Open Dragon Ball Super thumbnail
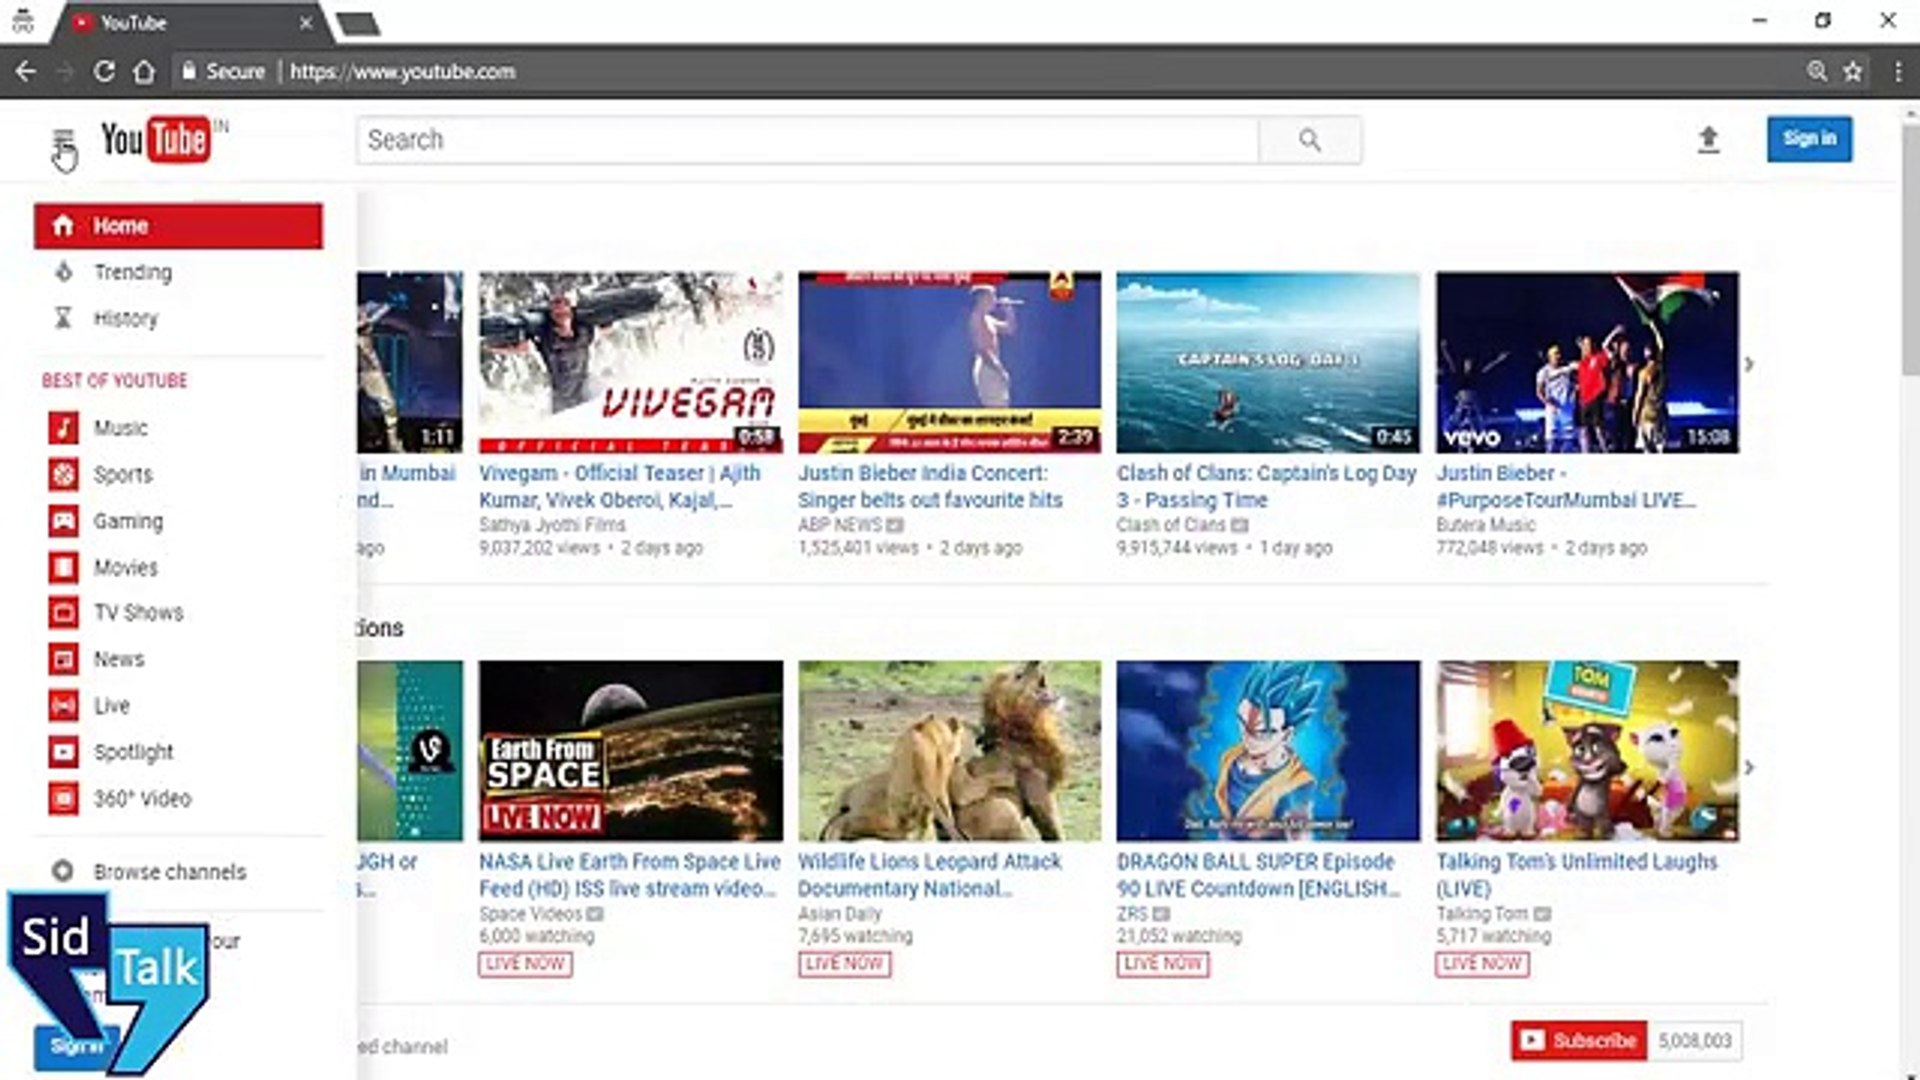The image size is (1920, 1080). click(1268, 750)
